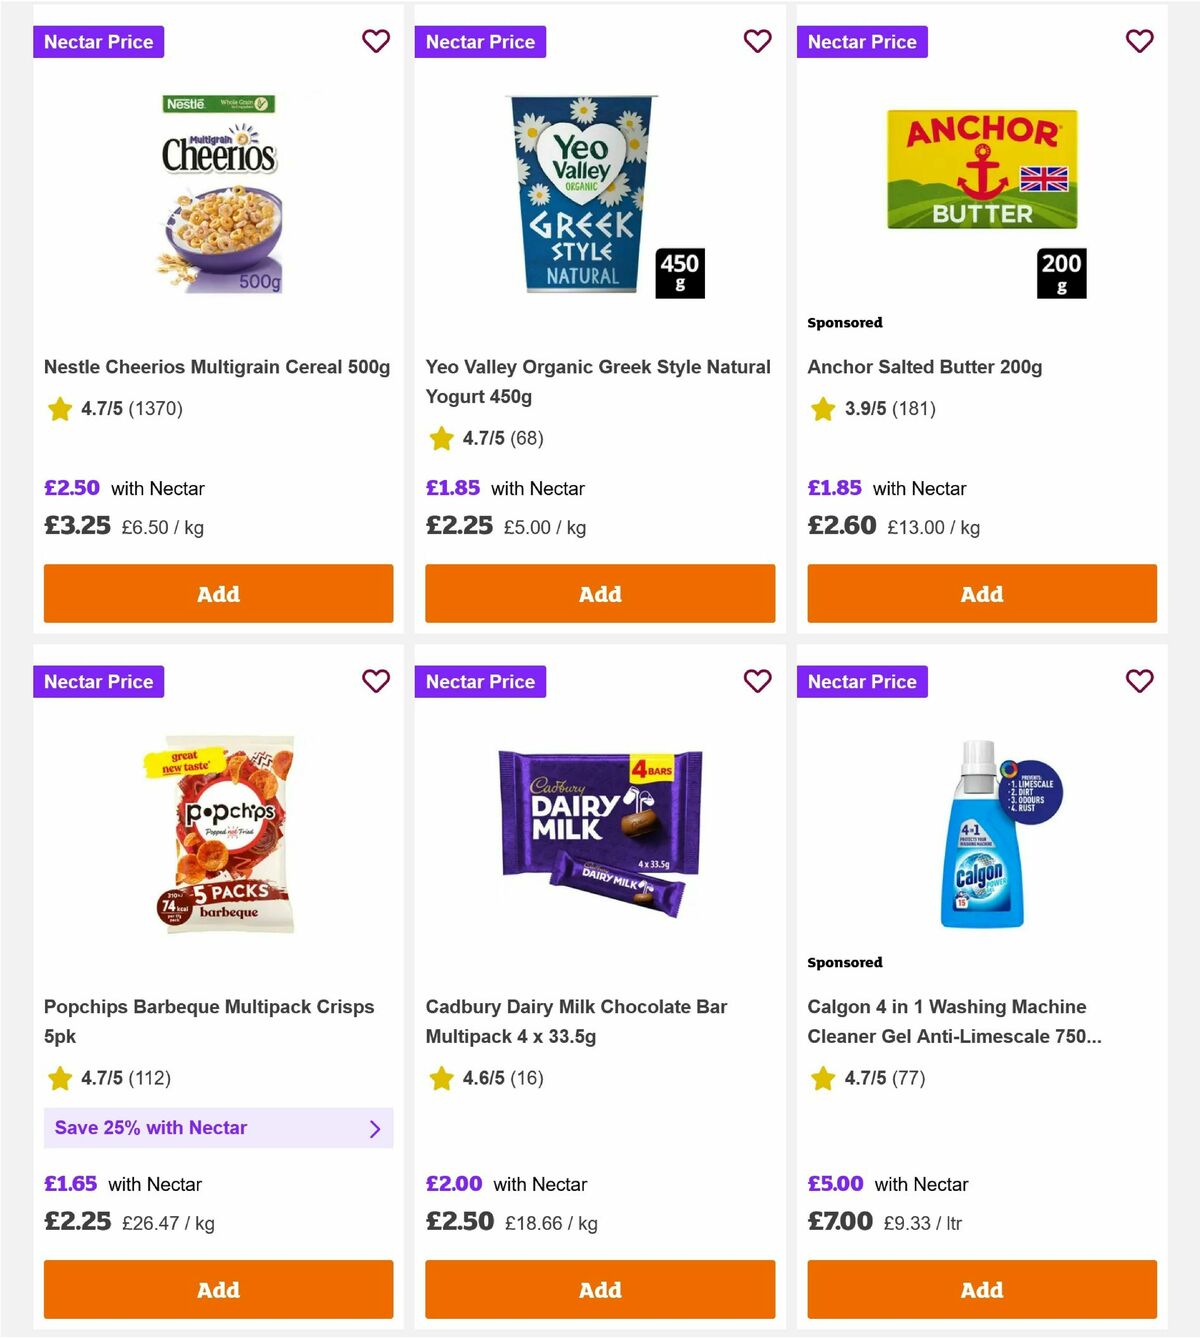Favourite the Nestle Cheerios Multigrain Cereal
This screenshot has height=1339, width=1200.
point(376,41)
